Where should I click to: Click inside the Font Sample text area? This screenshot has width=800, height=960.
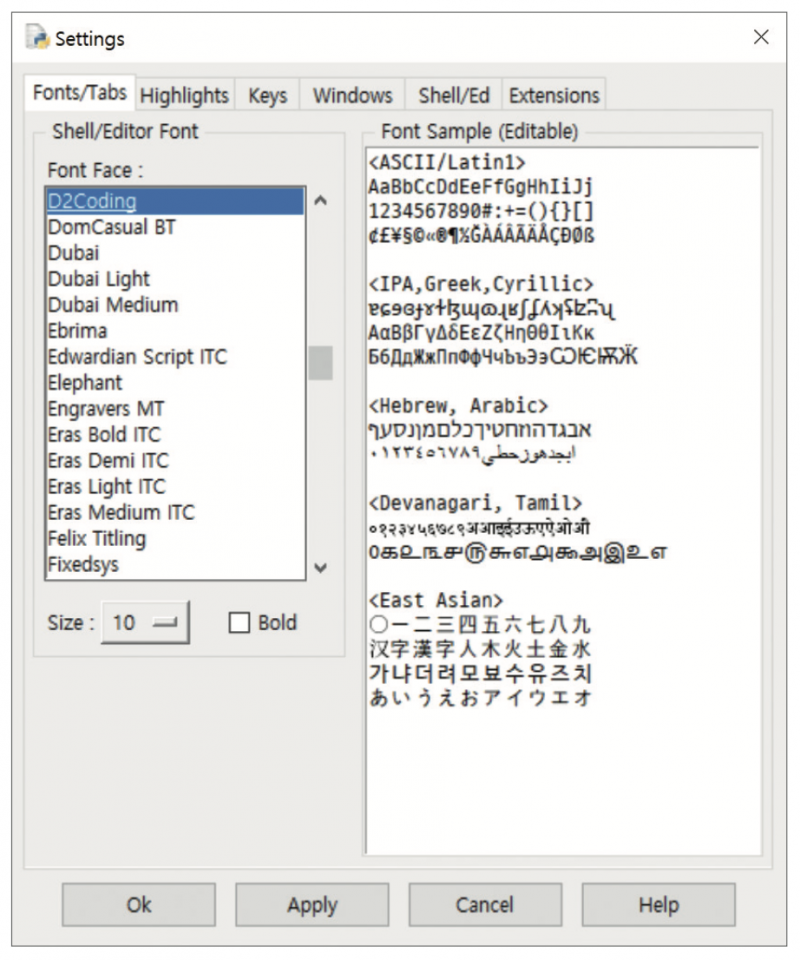point(560,780)
